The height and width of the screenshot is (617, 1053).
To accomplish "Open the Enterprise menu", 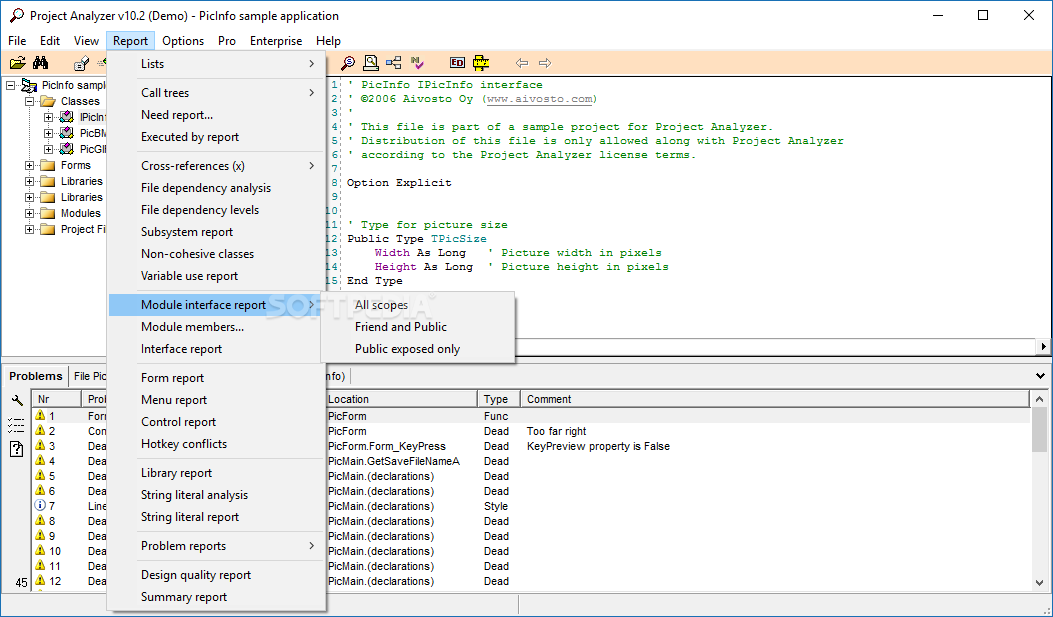I will 276,41.
